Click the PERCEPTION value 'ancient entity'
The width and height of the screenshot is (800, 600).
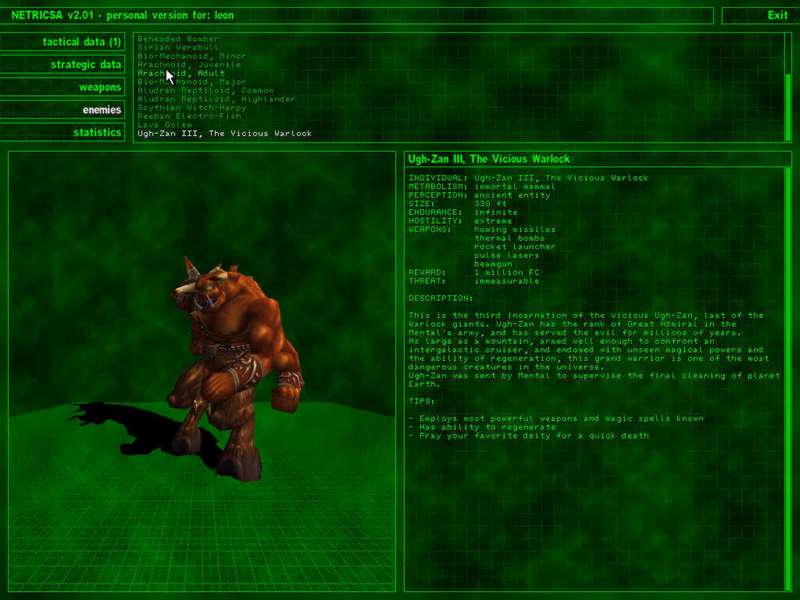click(x=512, y=195)
